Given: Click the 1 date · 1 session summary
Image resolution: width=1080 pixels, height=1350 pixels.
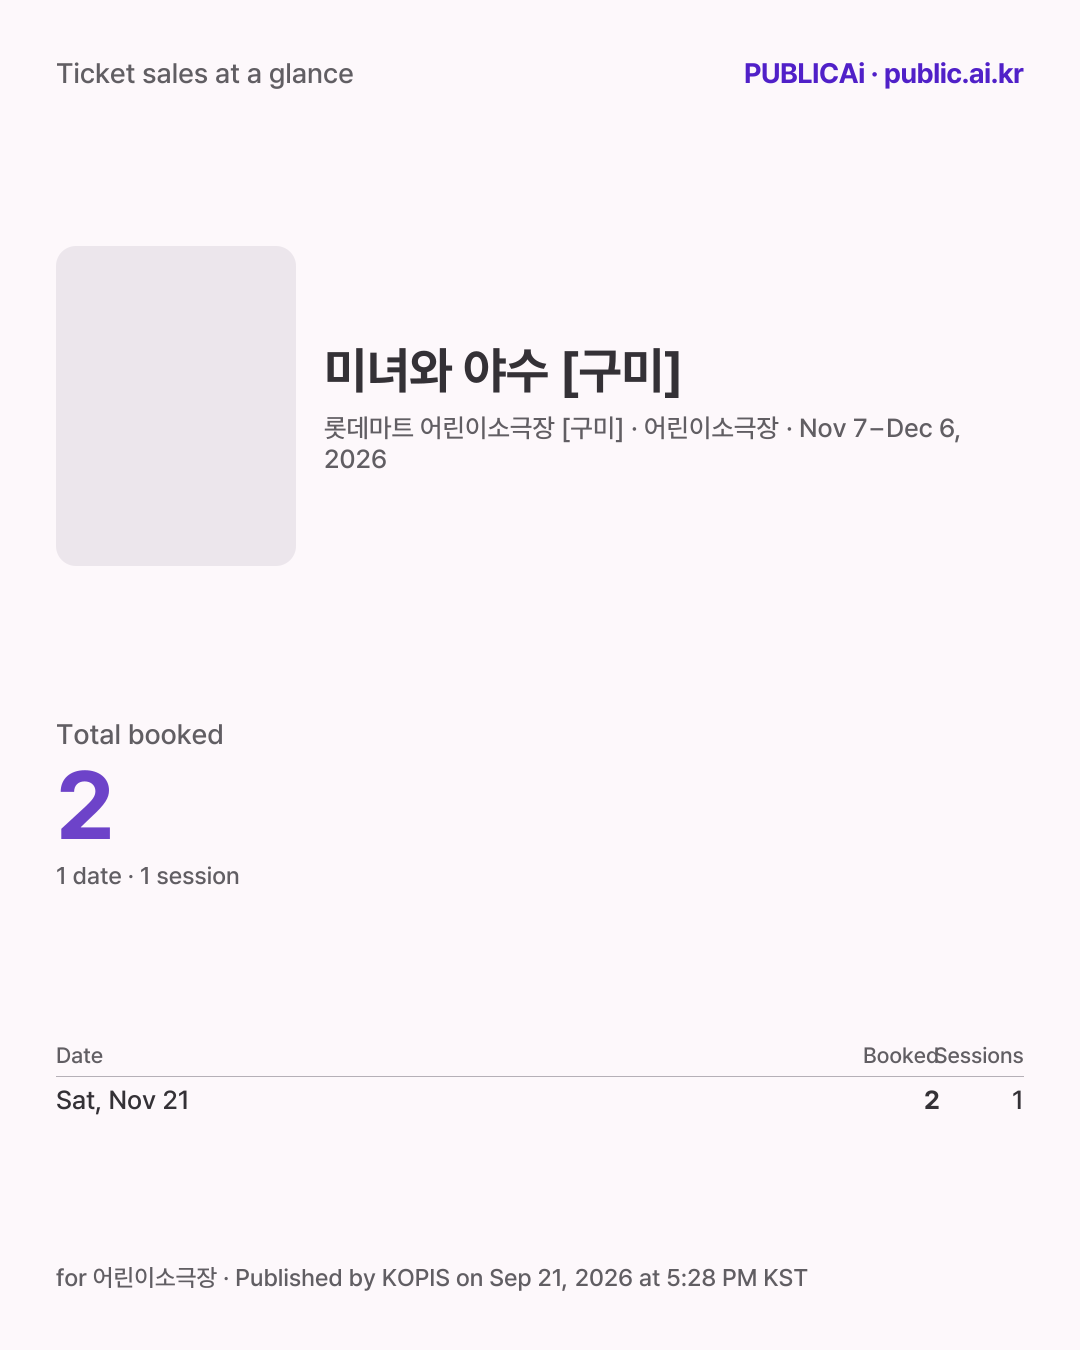Looking at the screenshot, I should [x=148, y=876].
